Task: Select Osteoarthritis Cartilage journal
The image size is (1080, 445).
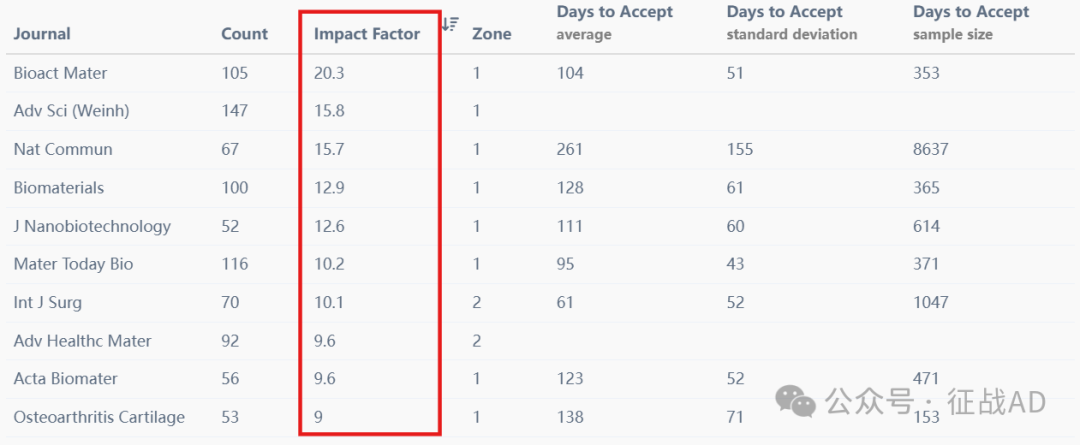Action: click(99, 417)
